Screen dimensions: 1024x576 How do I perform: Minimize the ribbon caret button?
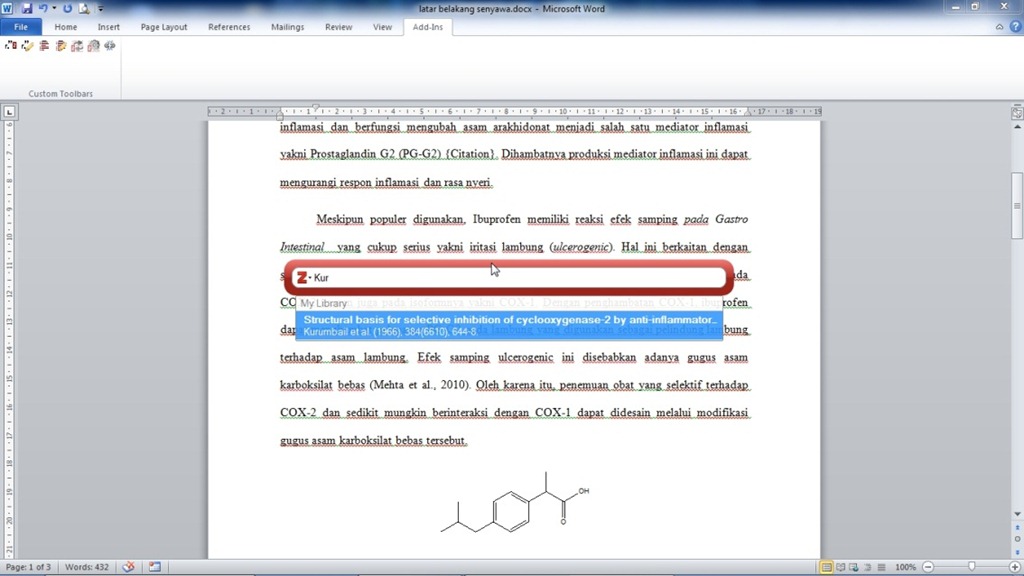[999, 27]
